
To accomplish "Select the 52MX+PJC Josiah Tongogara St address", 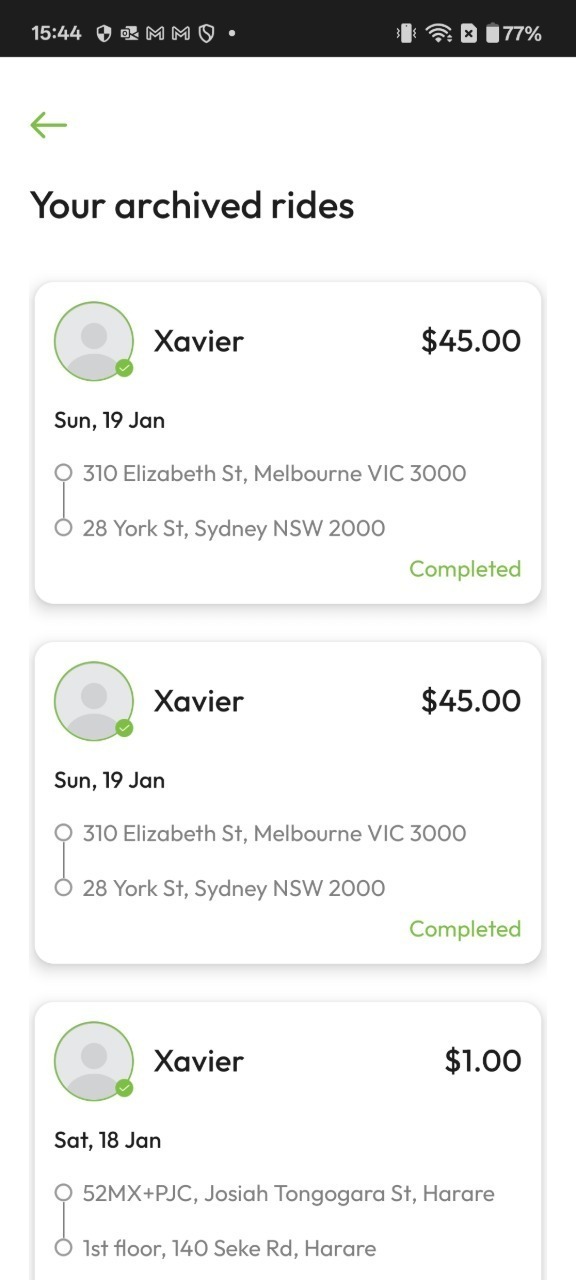I will tap(288, 1193).
